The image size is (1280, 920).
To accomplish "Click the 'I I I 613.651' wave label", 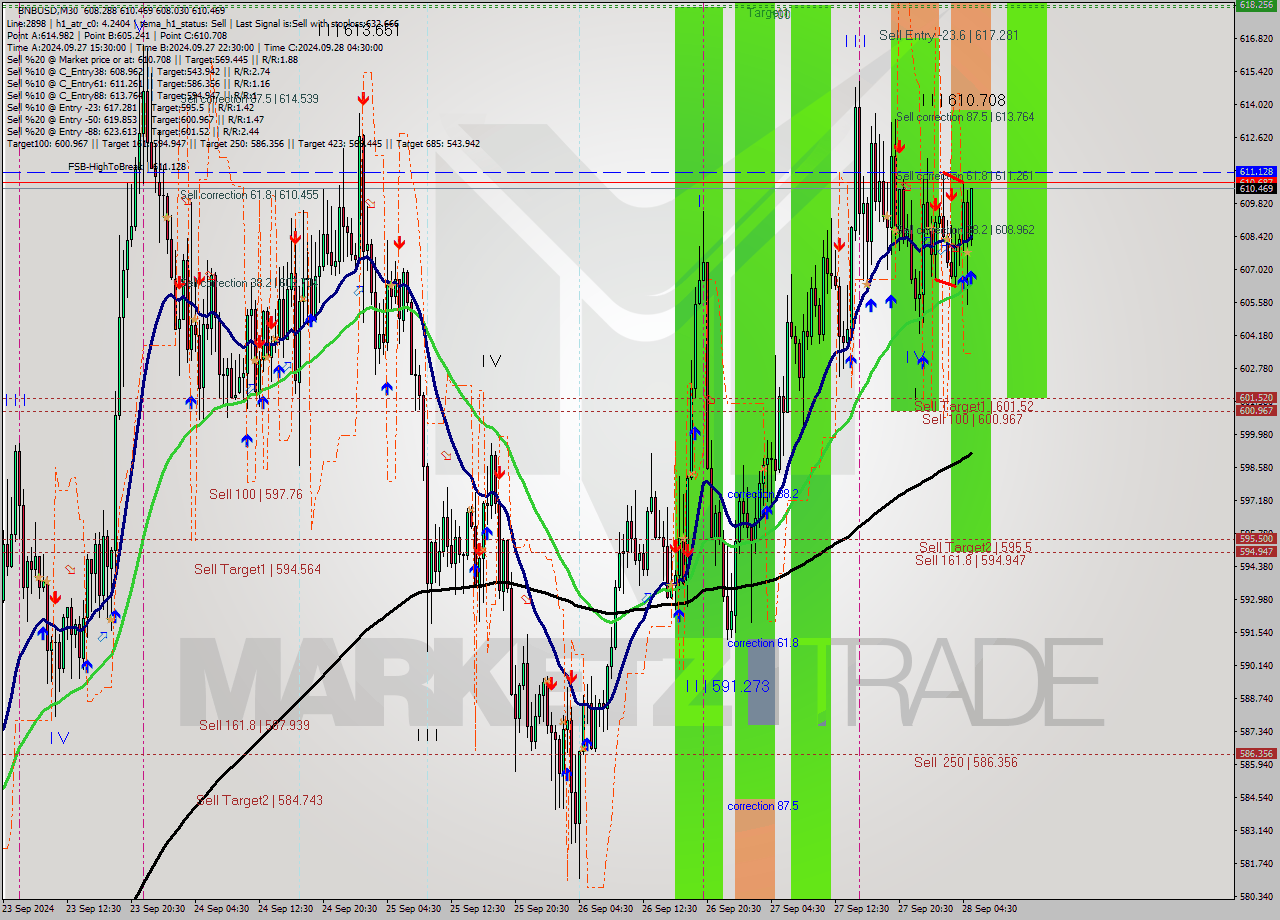I will [x=357, y=31].
